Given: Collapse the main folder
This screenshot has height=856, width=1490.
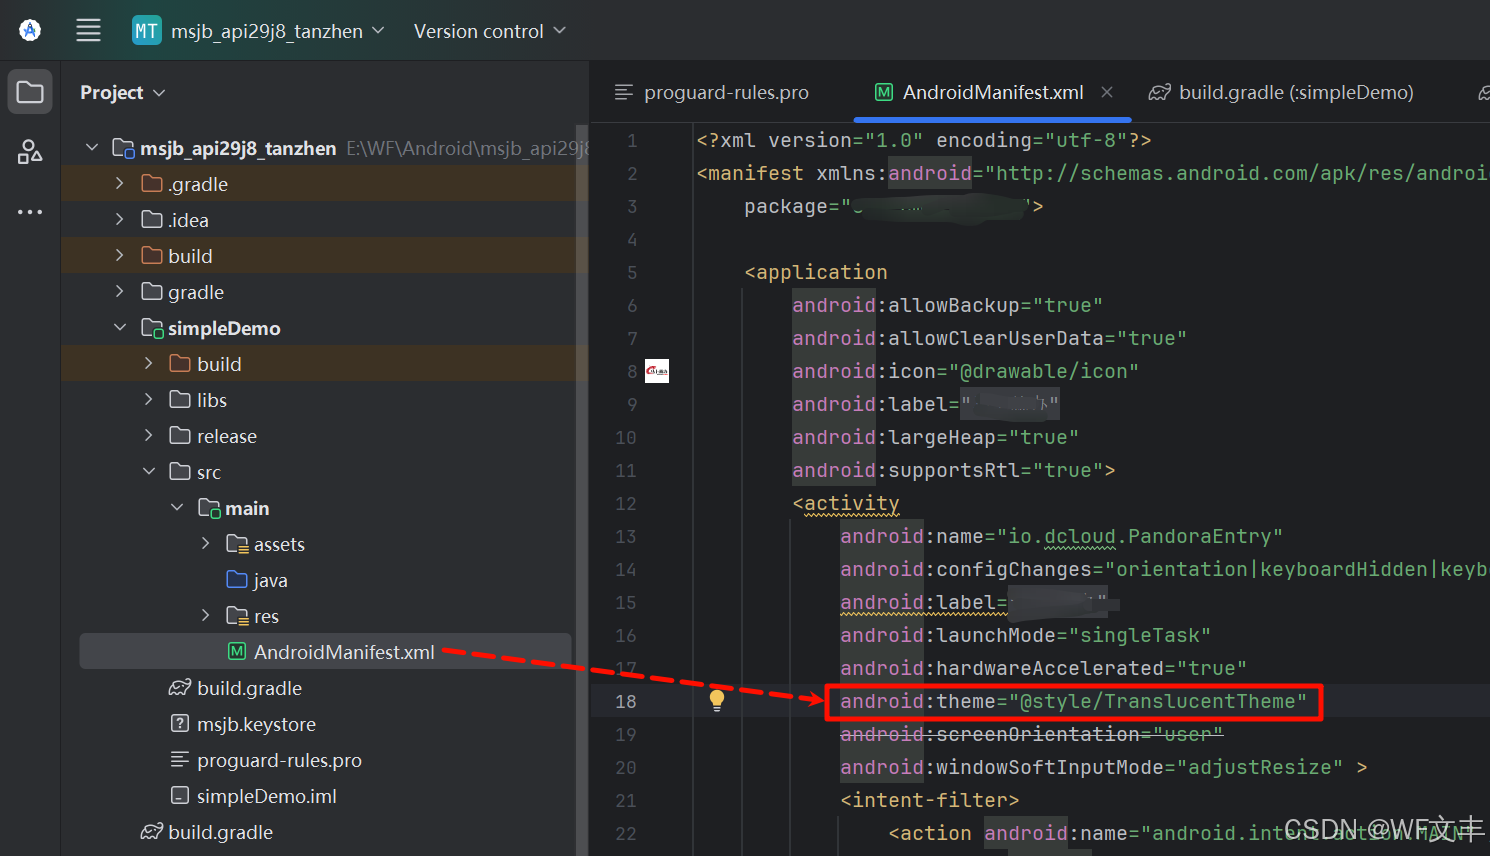Looking at the screenshot, I should [177, 508].
